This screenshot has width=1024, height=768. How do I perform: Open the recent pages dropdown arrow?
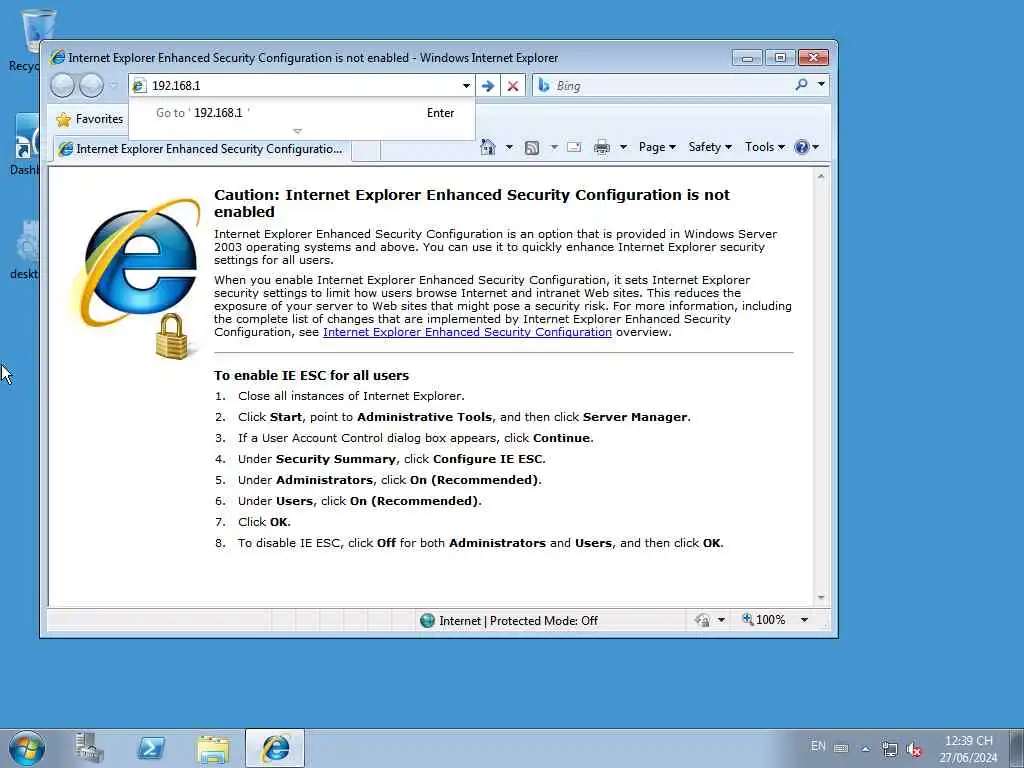point(114,86)
